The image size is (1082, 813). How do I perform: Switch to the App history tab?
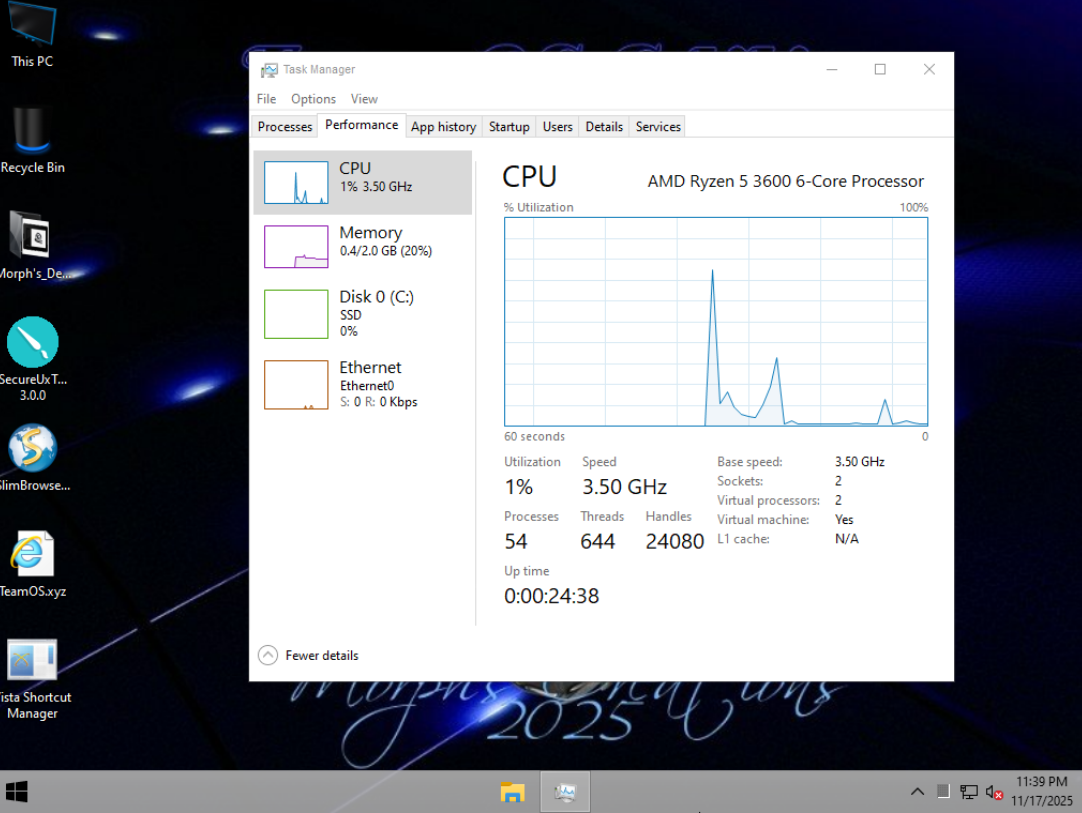(x=444, y=126)
